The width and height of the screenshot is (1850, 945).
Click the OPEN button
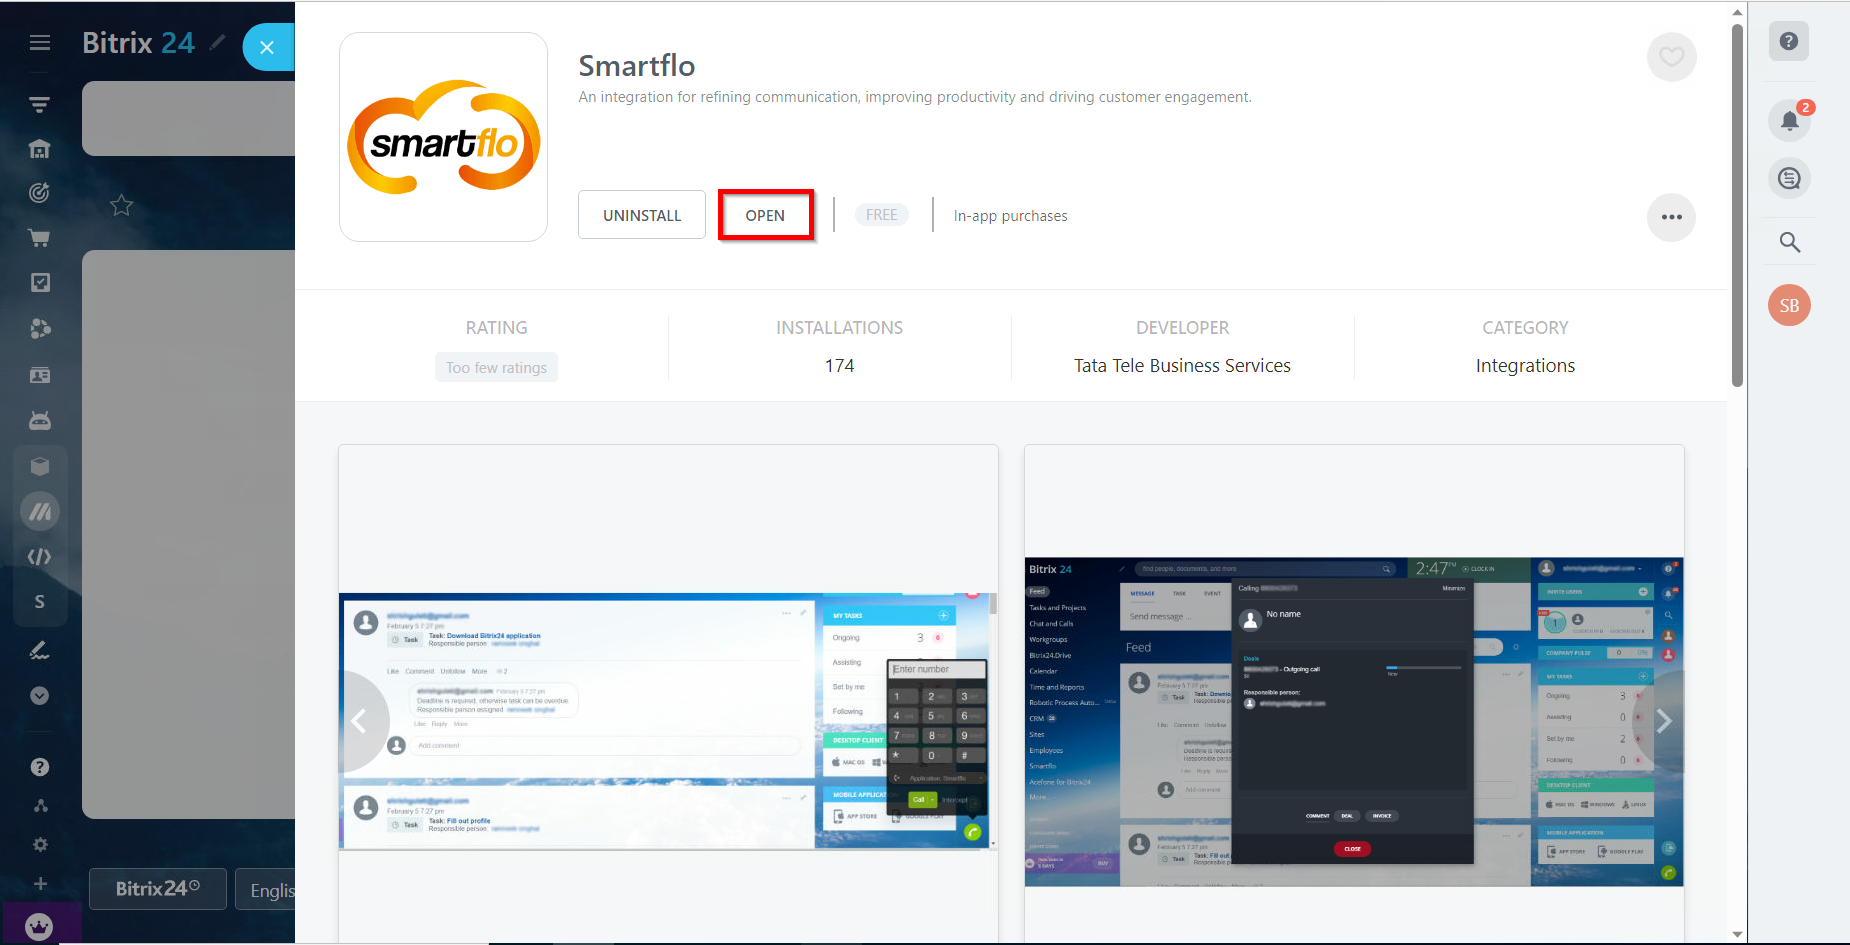pyautogui.click(x=765, y=215)
